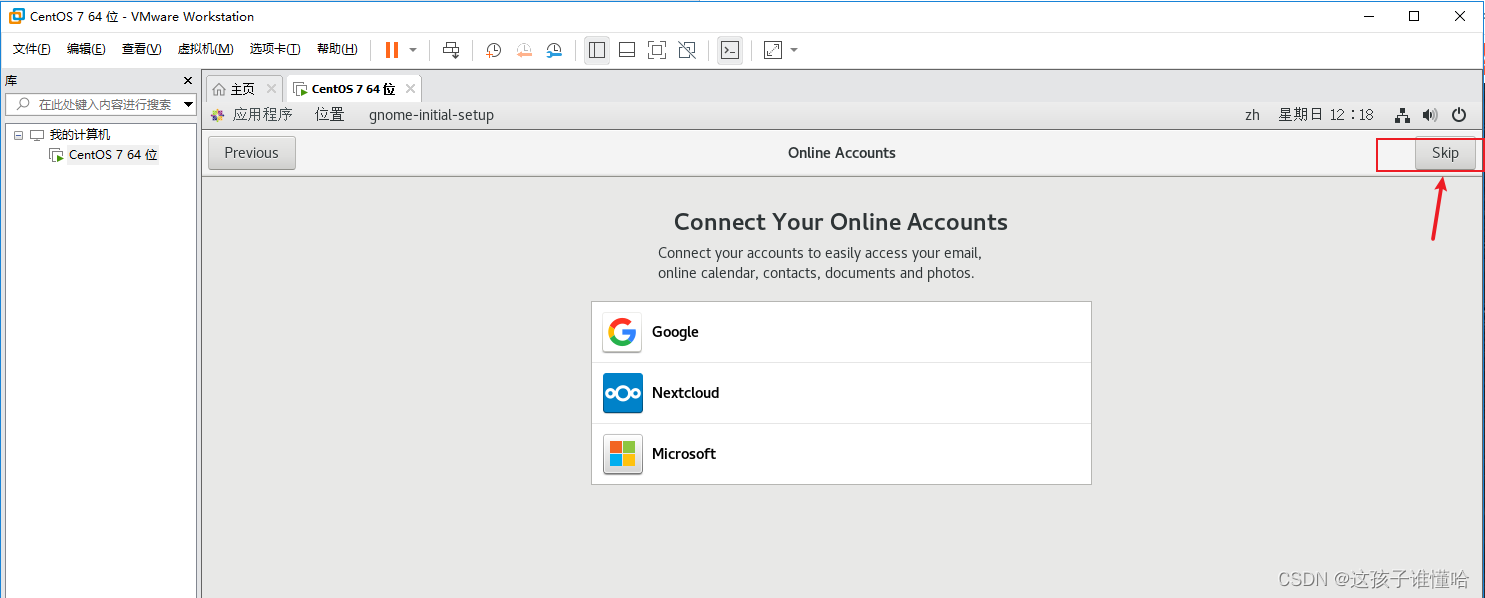Click the volume icon in top bar
This screenshot has height=598, width=1485.
tap(1430, 115)
